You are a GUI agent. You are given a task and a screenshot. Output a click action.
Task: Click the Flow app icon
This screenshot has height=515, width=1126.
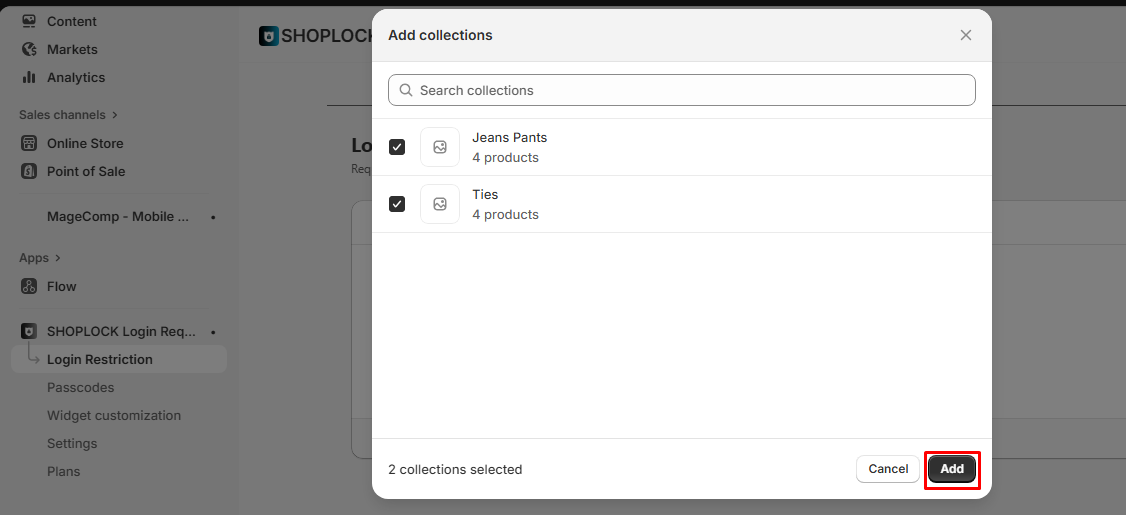point(29,286)
